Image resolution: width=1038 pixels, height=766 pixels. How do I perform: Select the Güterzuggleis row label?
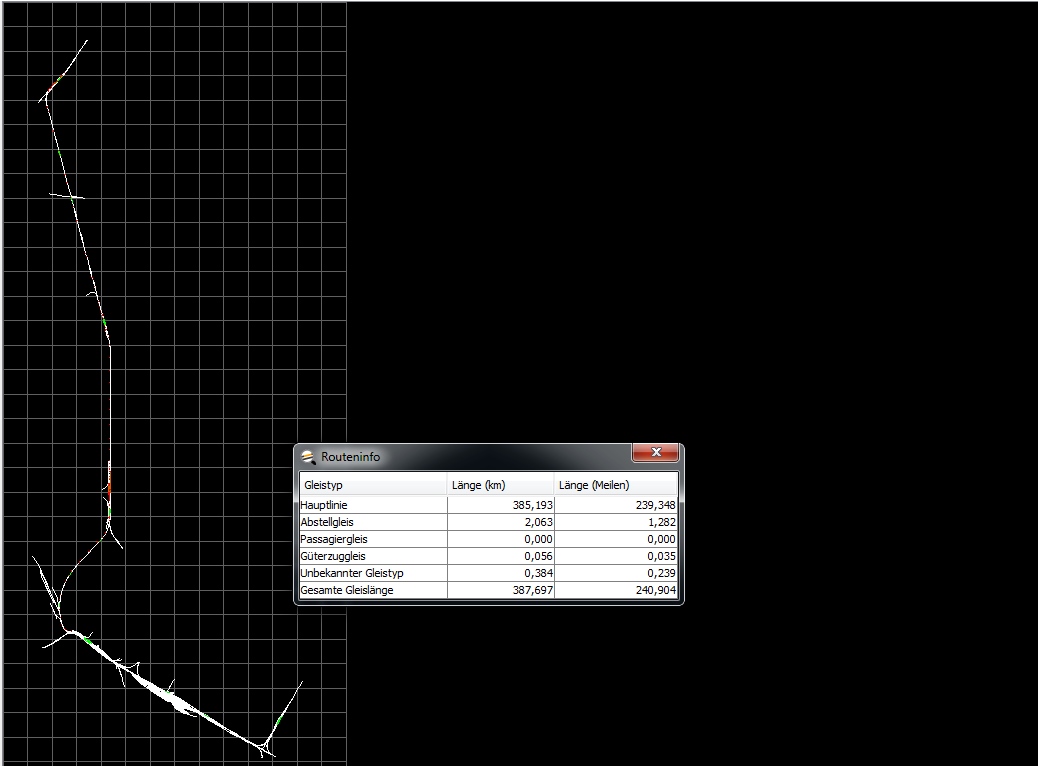point(333,556)
